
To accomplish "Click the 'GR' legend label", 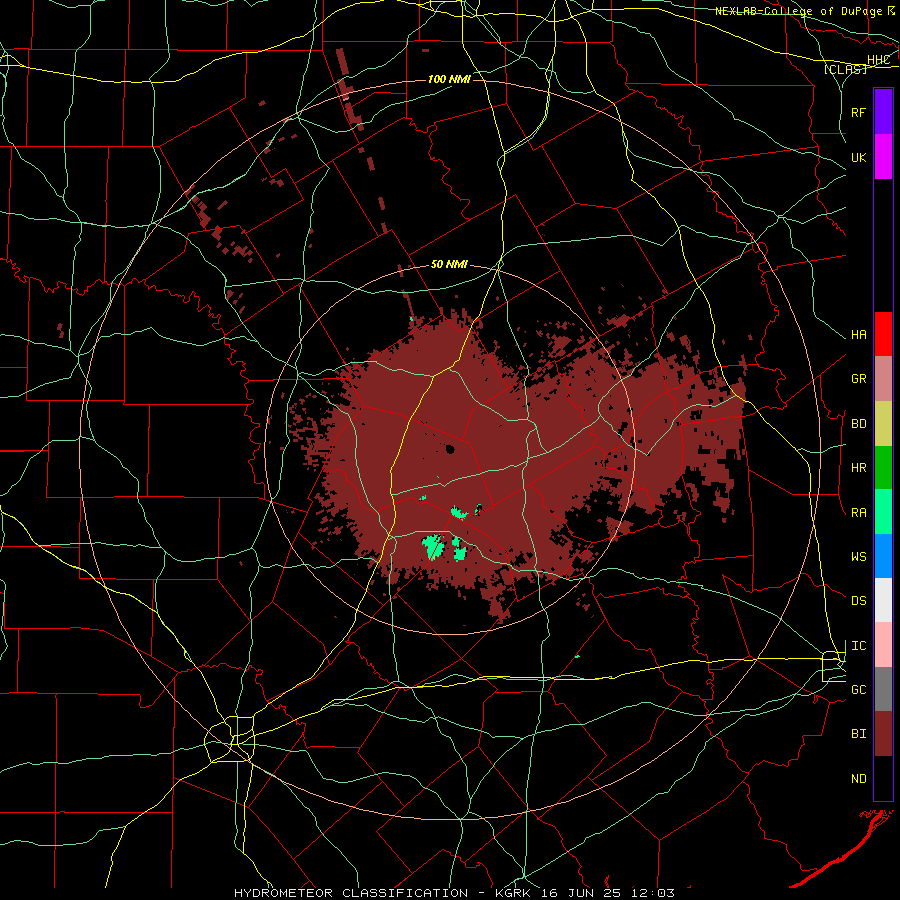I will 858,378.
